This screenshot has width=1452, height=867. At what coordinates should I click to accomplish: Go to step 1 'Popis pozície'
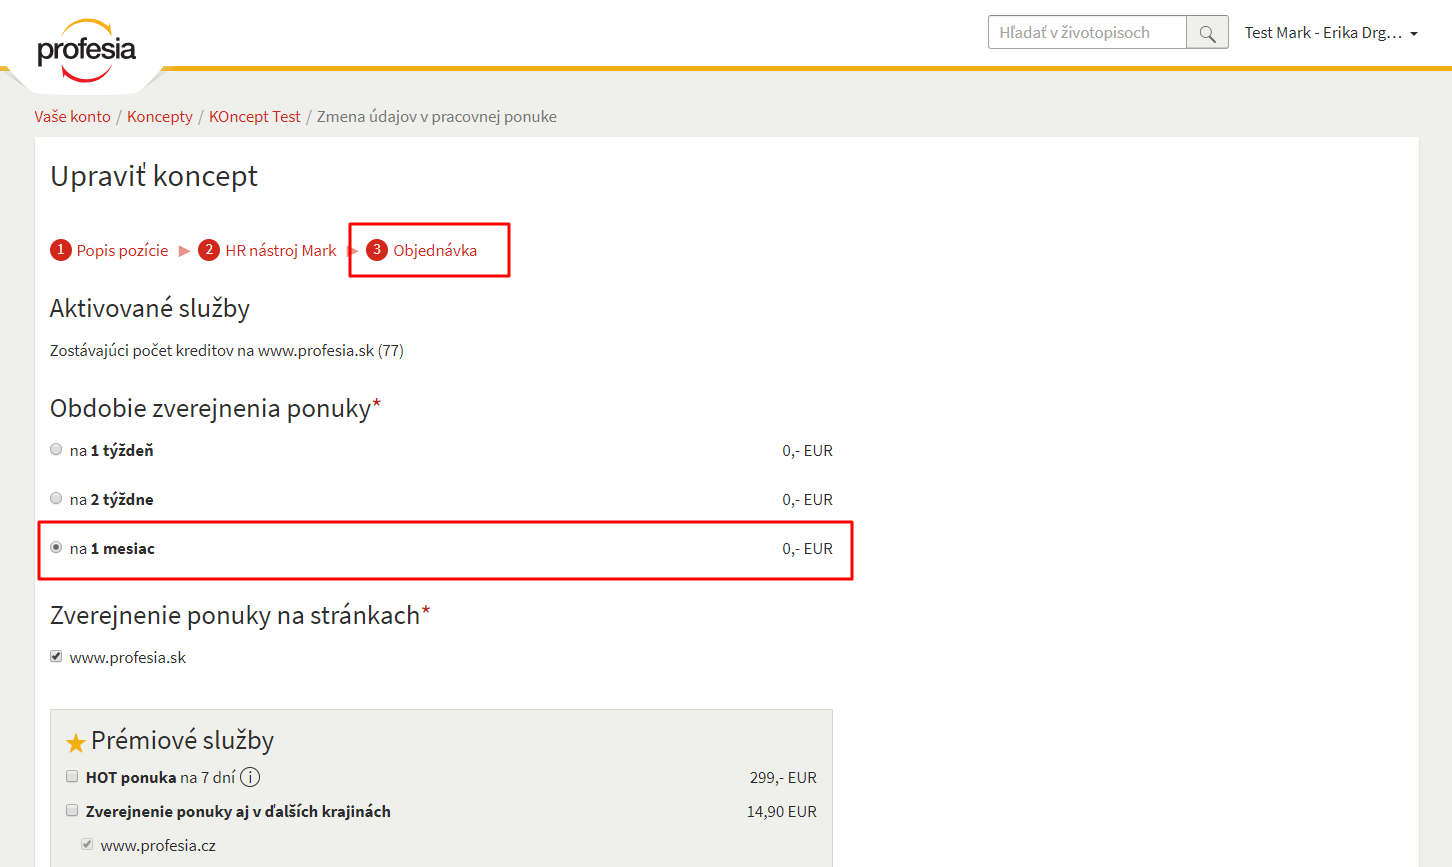pos(110,250)
